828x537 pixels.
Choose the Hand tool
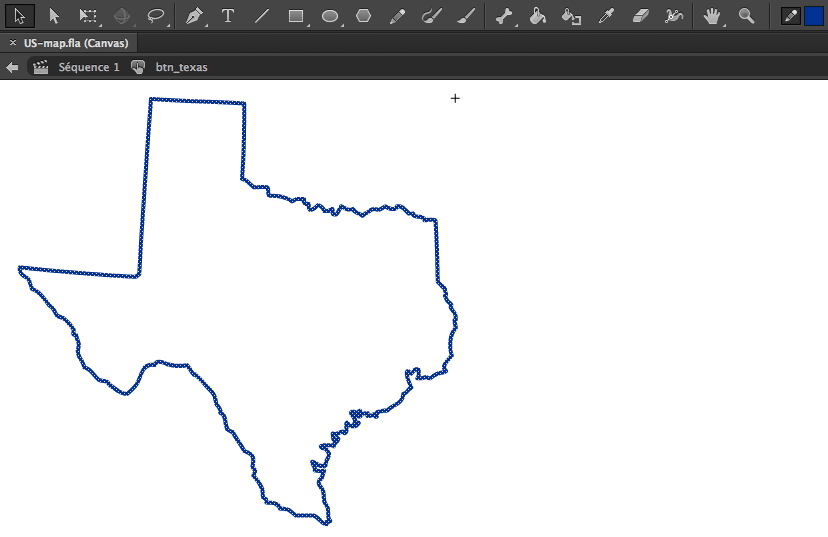pyautogui.click(x=712, y=16)
